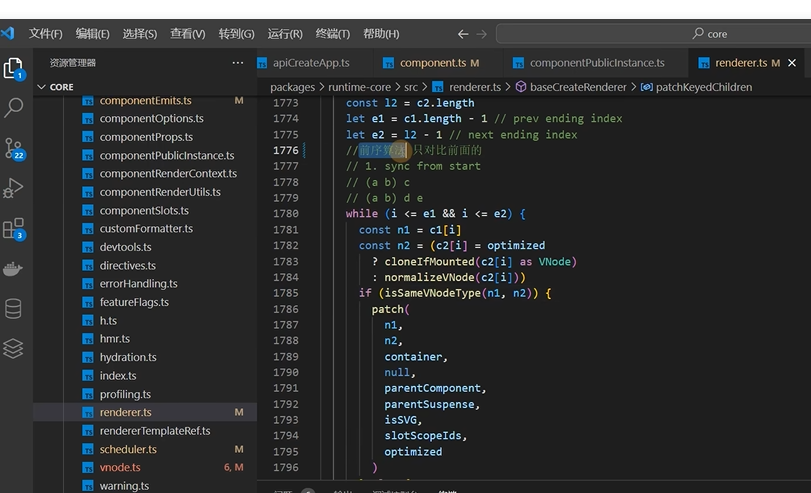Open the Search view in activity bar
811x493 pixels.
coord(13,108)
